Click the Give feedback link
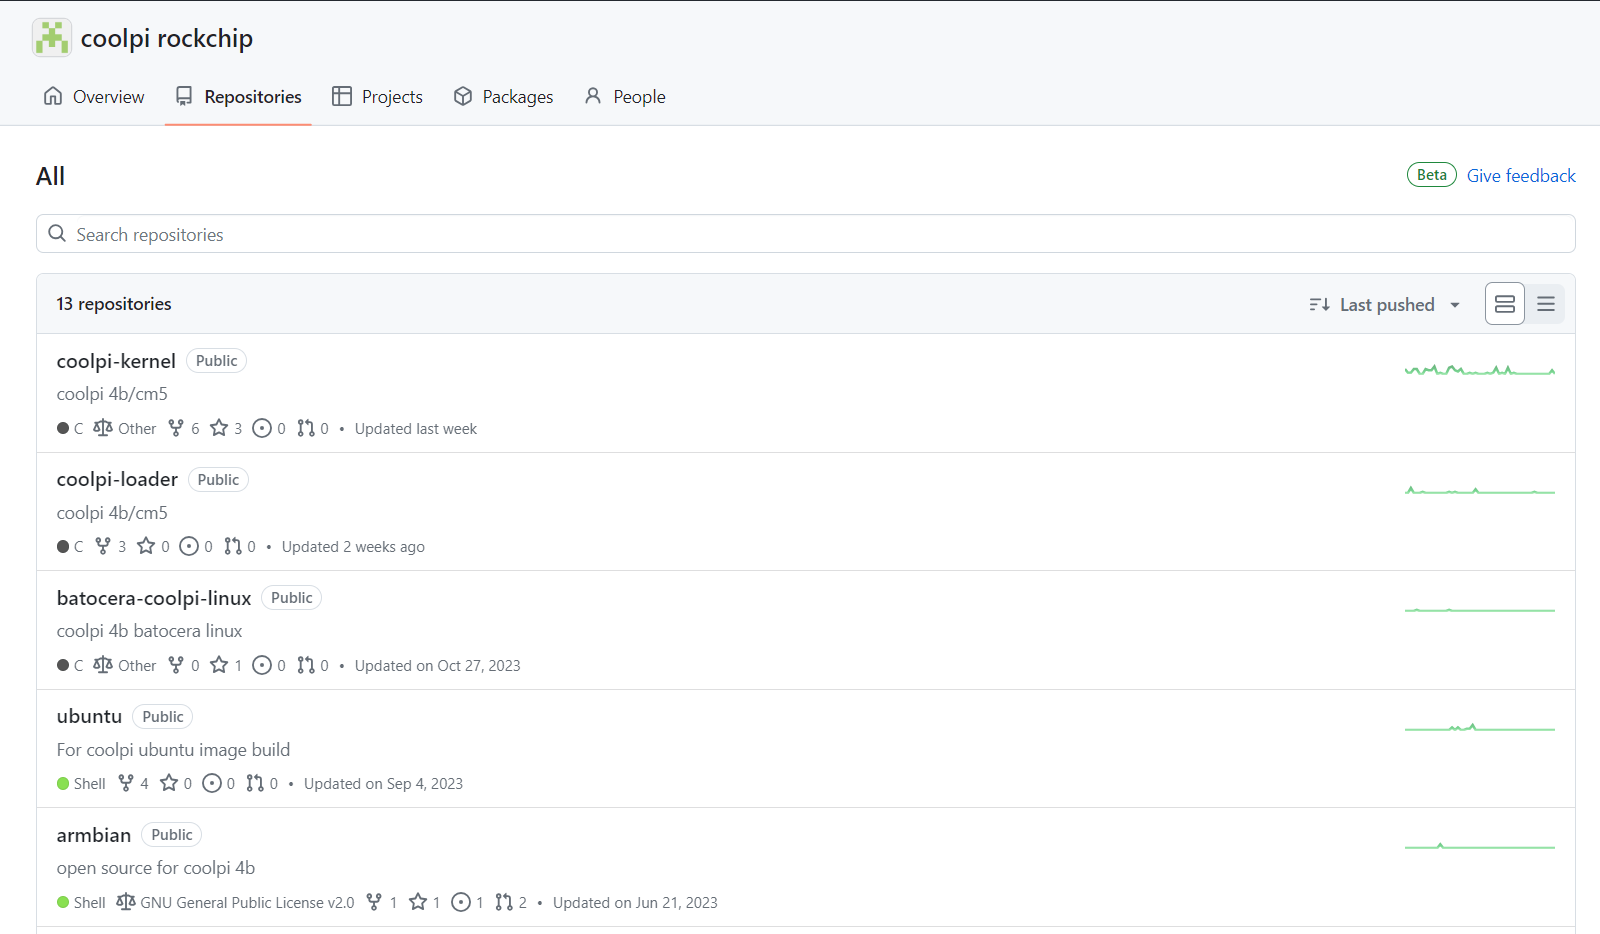 tap(1521, 176)
